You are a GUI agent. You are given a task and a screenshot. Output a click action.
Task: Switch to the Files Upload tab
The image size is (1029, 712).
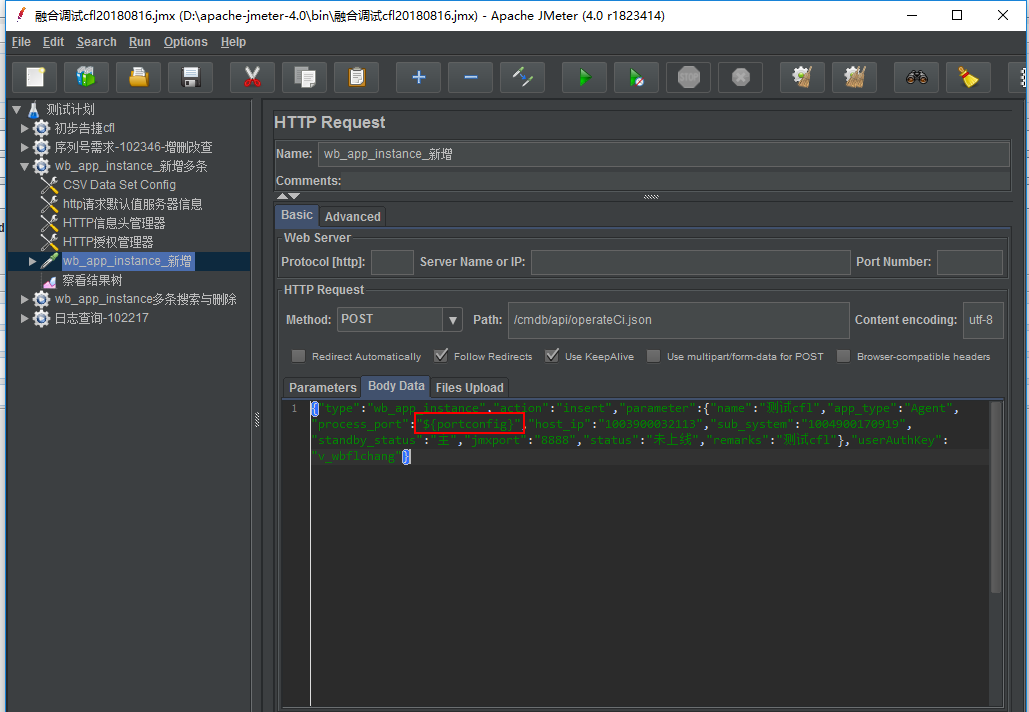[469, 388]
